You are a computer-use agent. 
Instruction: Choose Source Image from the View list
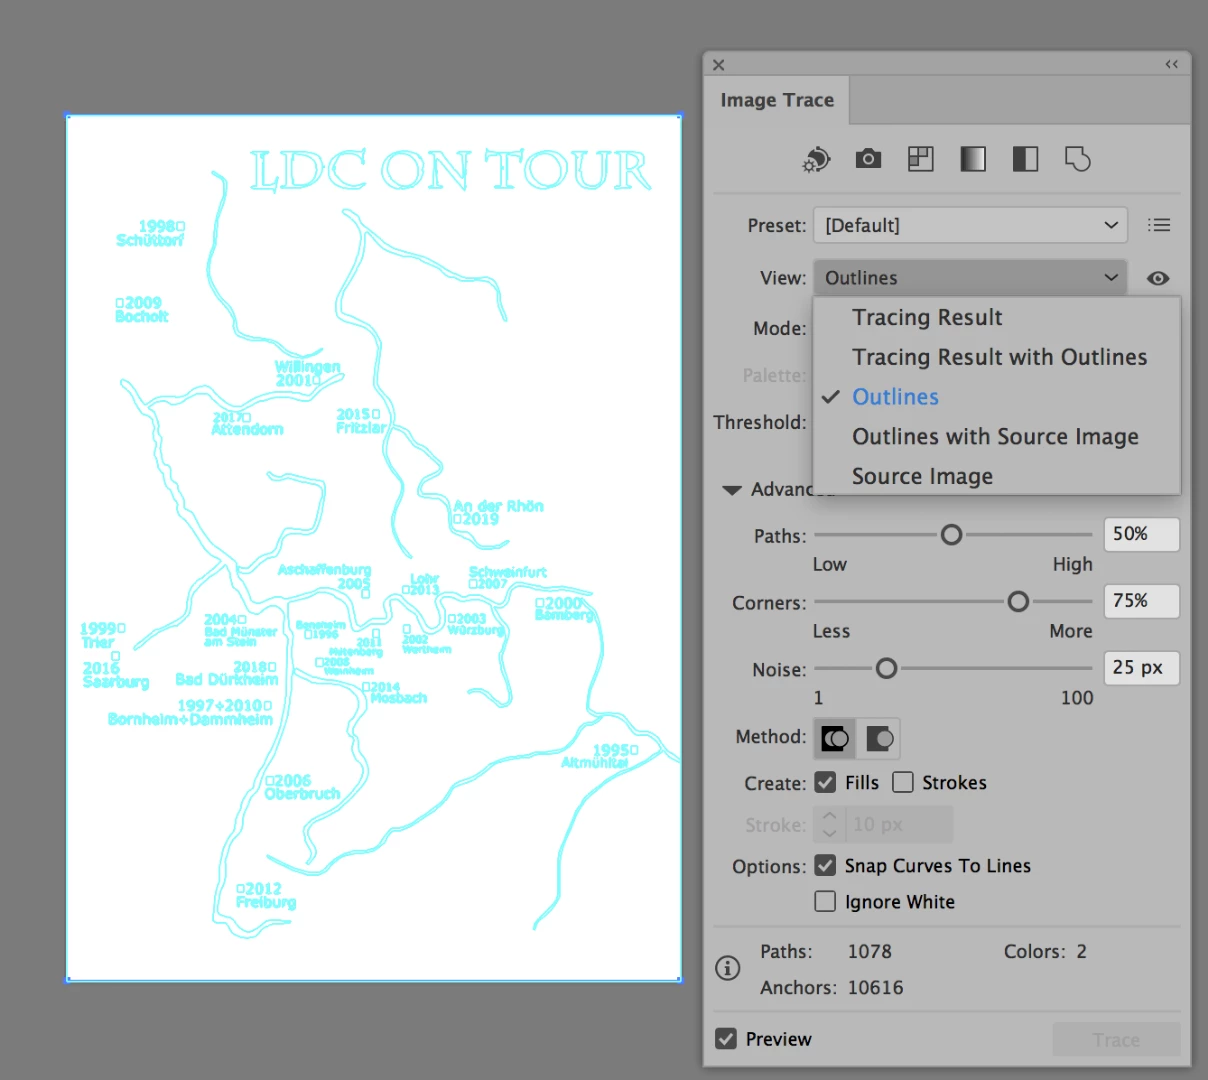[922, 476]
